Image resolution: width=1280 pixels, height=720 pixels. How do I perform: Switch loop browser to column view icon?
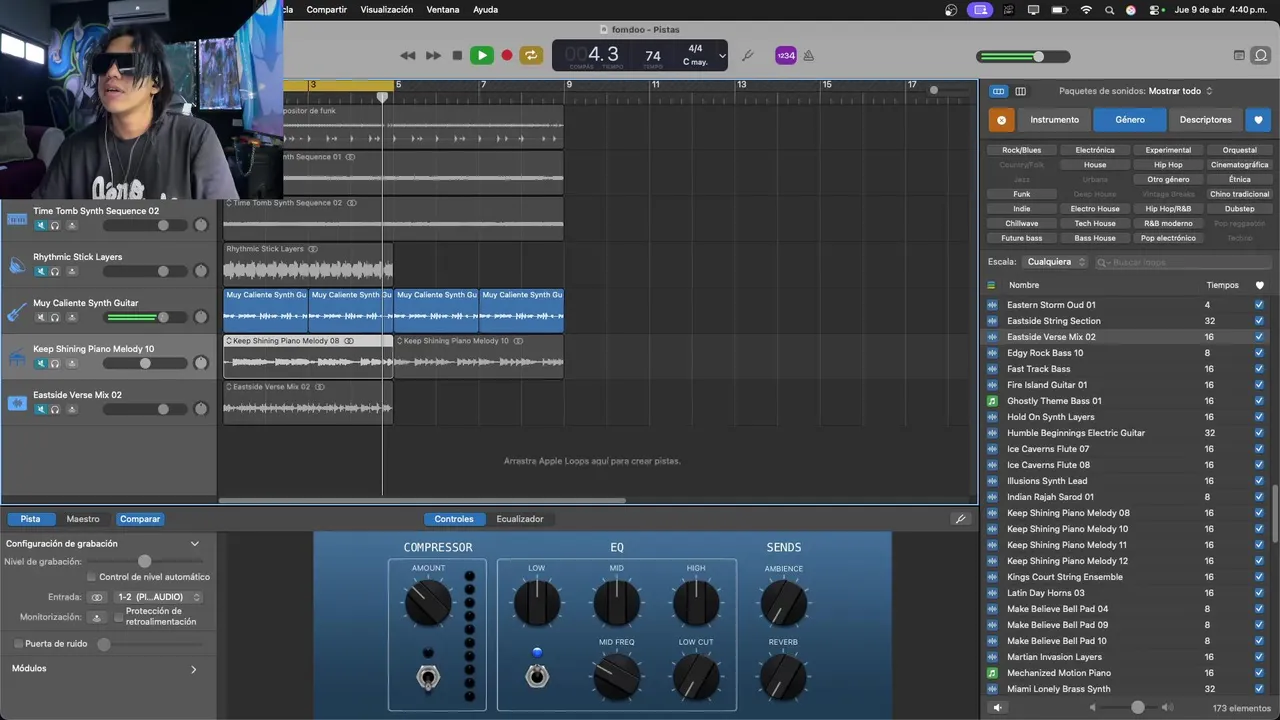1020,91
